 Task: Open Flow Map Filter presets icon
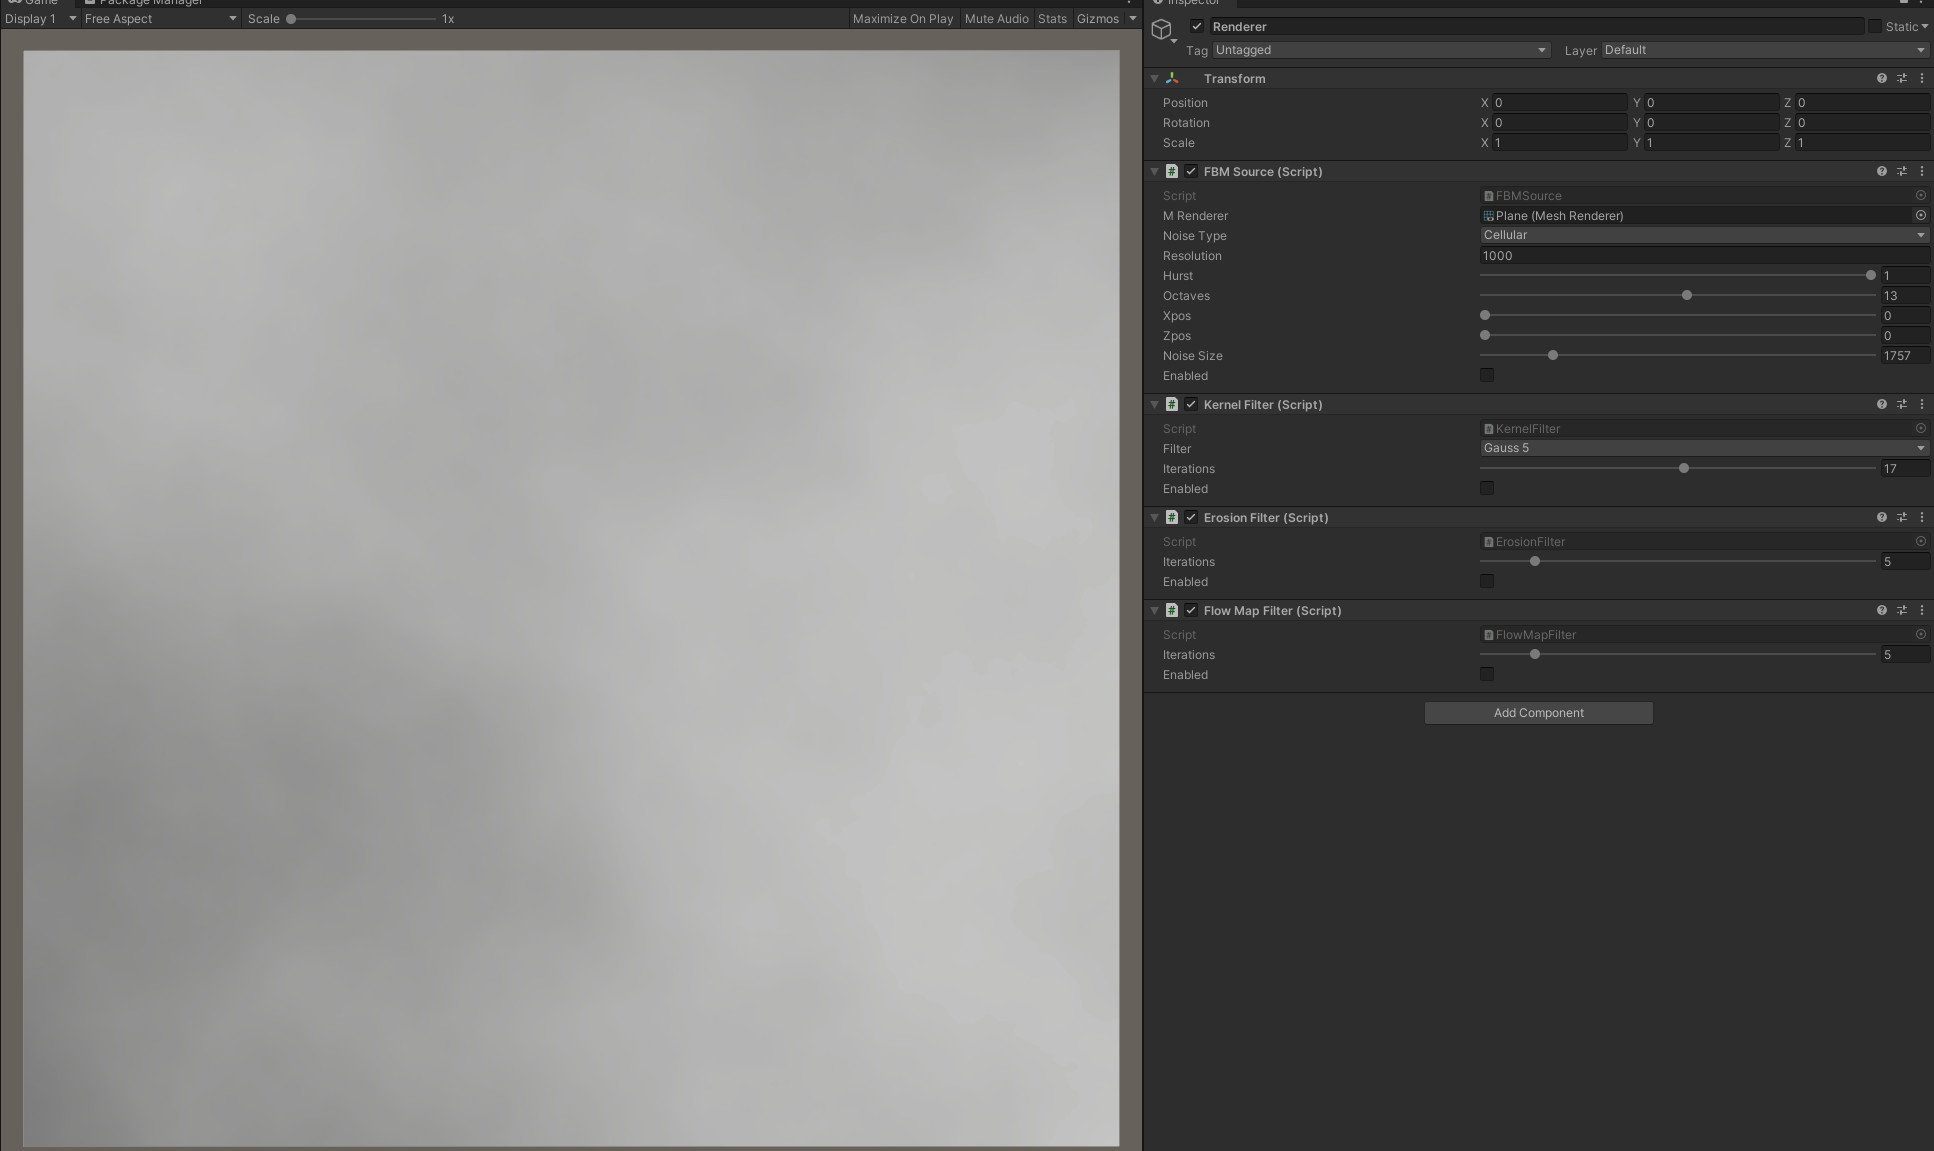point(1901,611)
